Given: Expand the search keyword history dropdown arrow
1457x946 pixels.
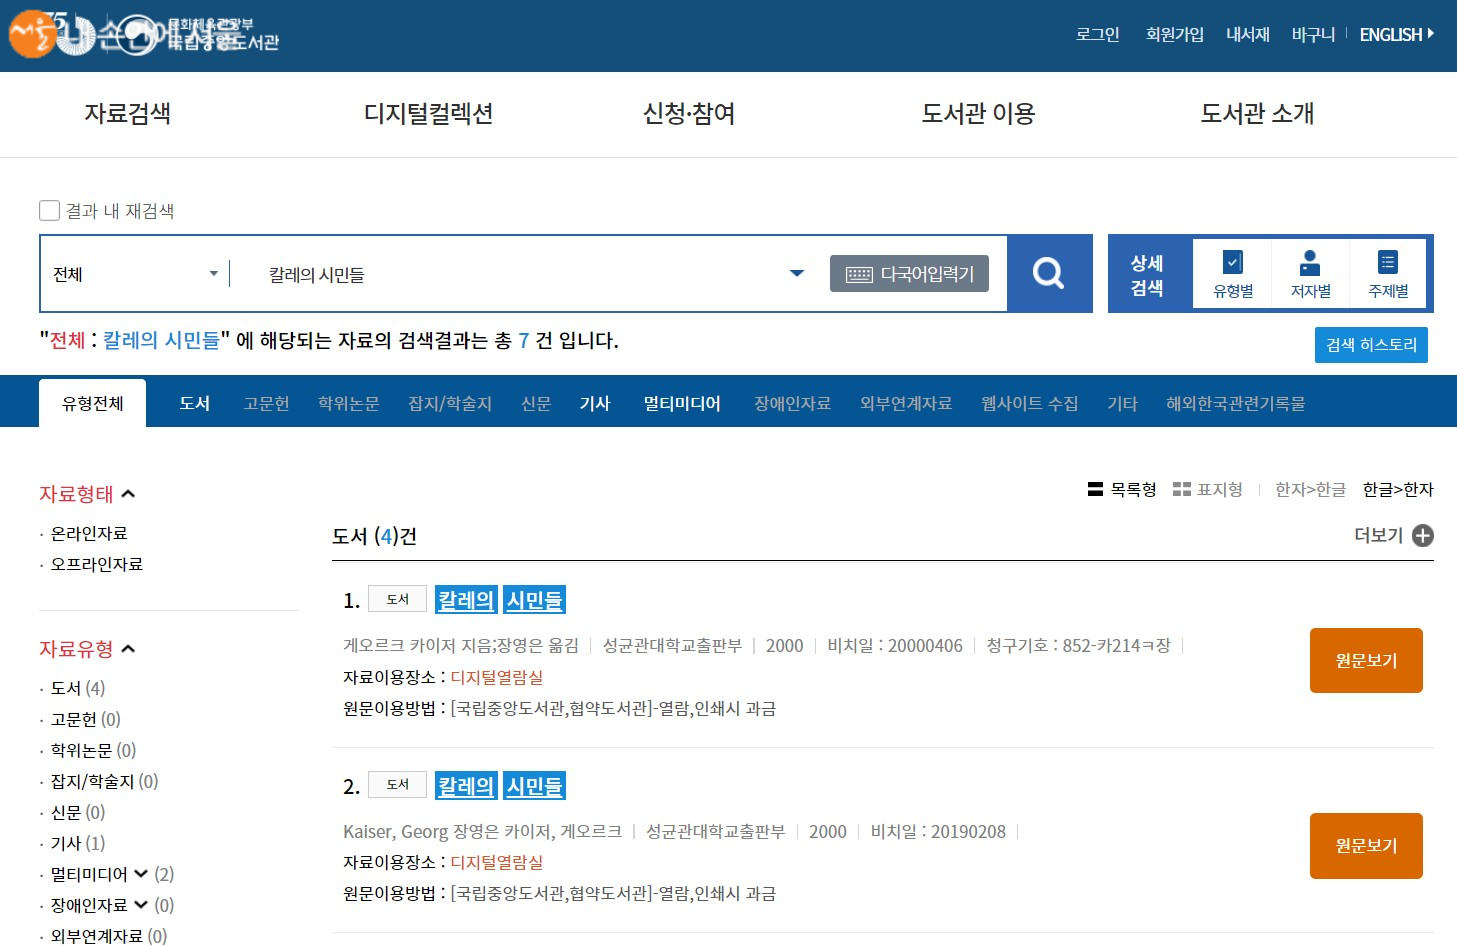Looking at the screenshot, I should (x=797, y=273).
